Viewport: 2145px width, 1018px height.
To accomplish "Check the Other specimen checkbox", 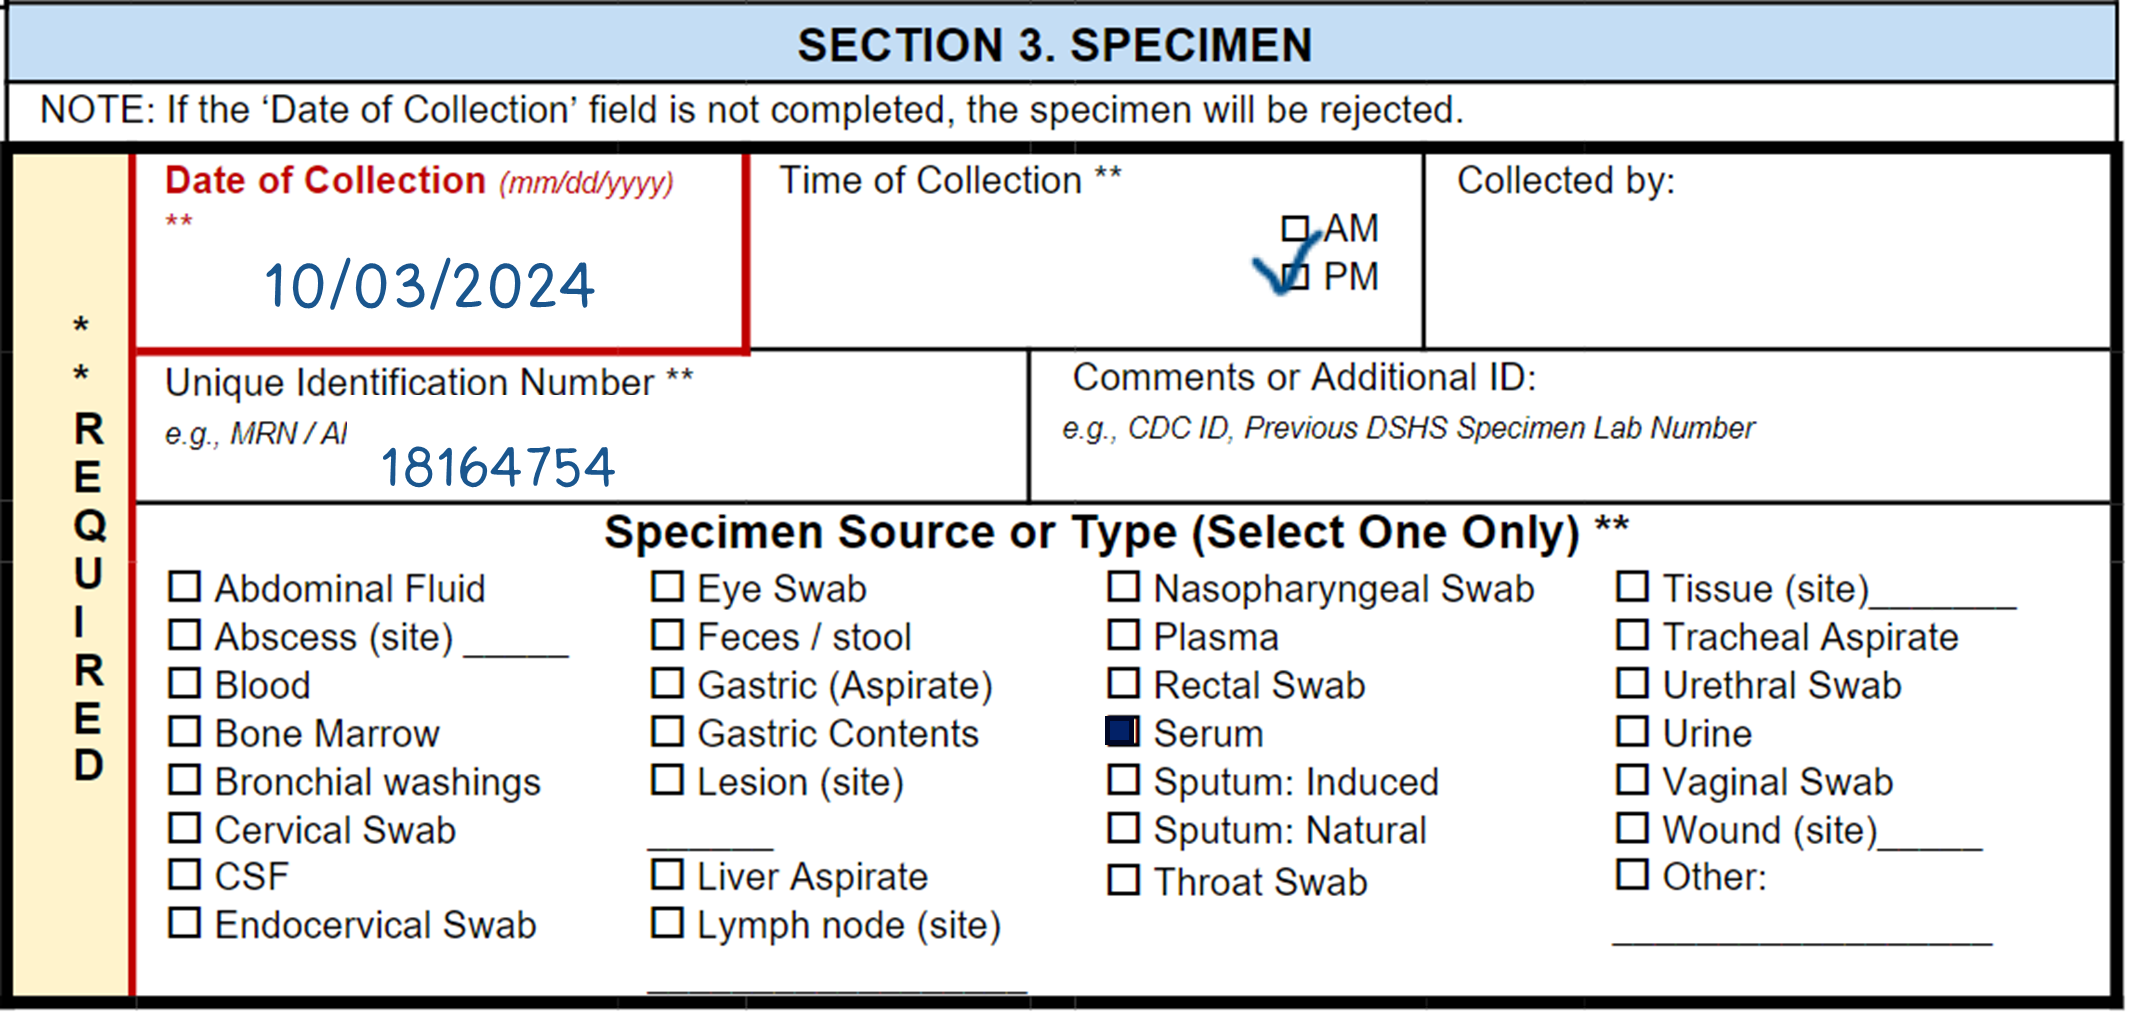I will click(1632, 875).
